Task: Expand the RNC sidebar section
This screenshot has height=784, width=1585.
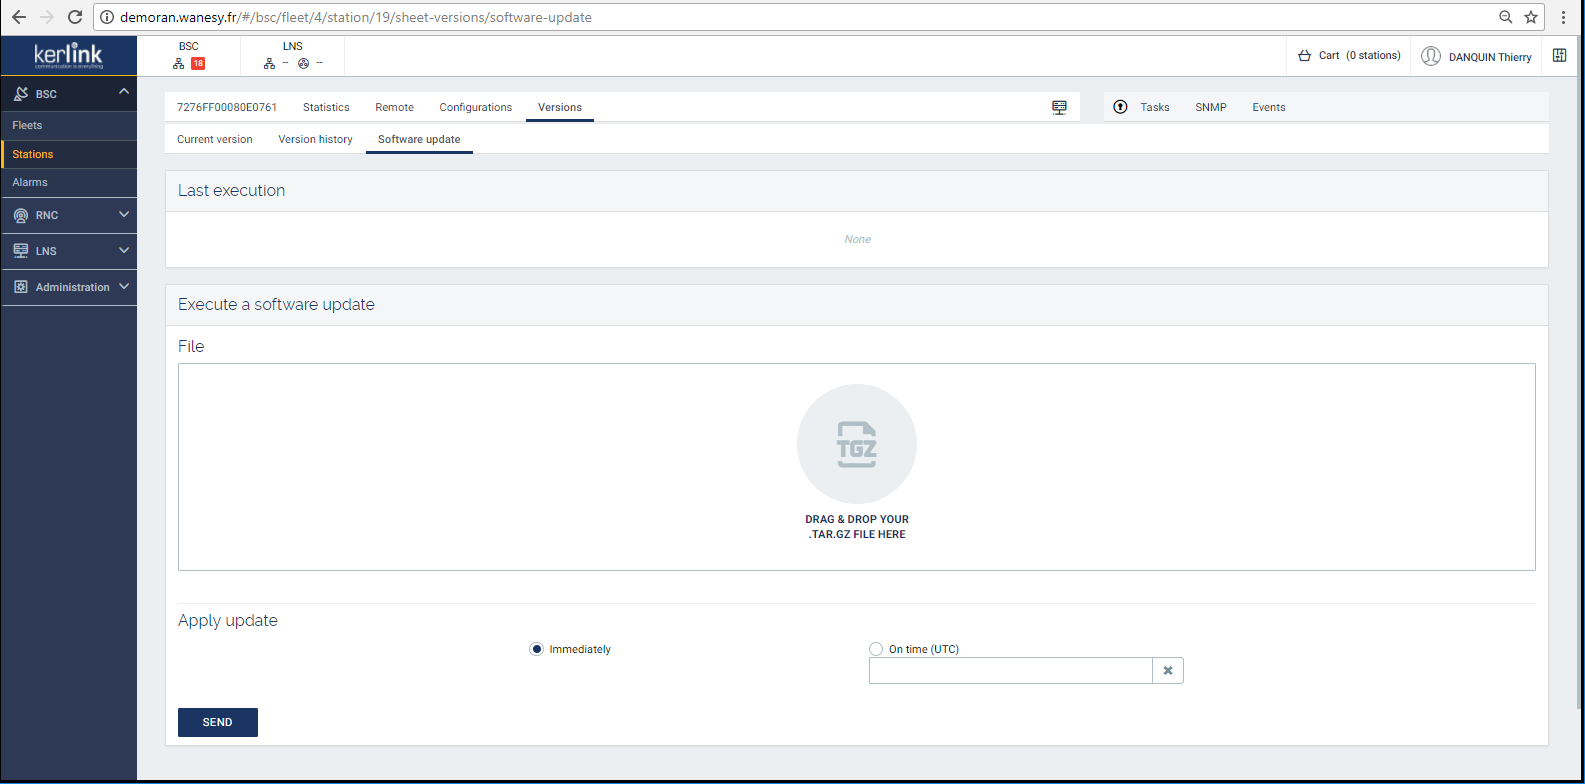Action: (124, 215)
